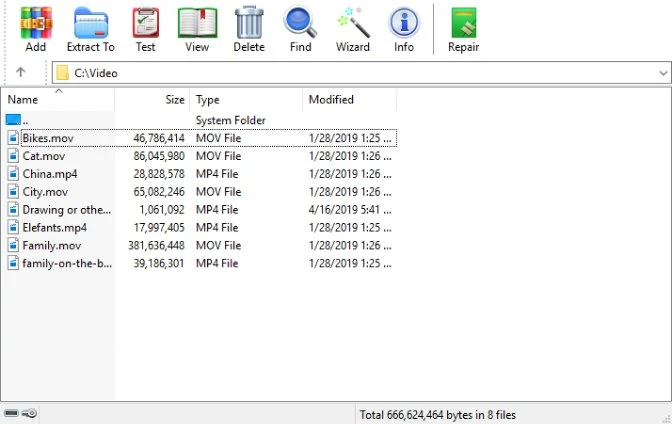Select the 'family-on-the-b...' file name
The image size is (672, 424).
point(67,263)
